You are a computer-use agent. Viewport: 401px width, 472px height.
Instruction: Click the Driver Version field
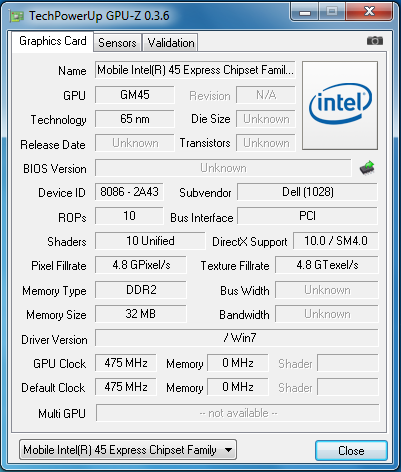click(x=237, y=338)
